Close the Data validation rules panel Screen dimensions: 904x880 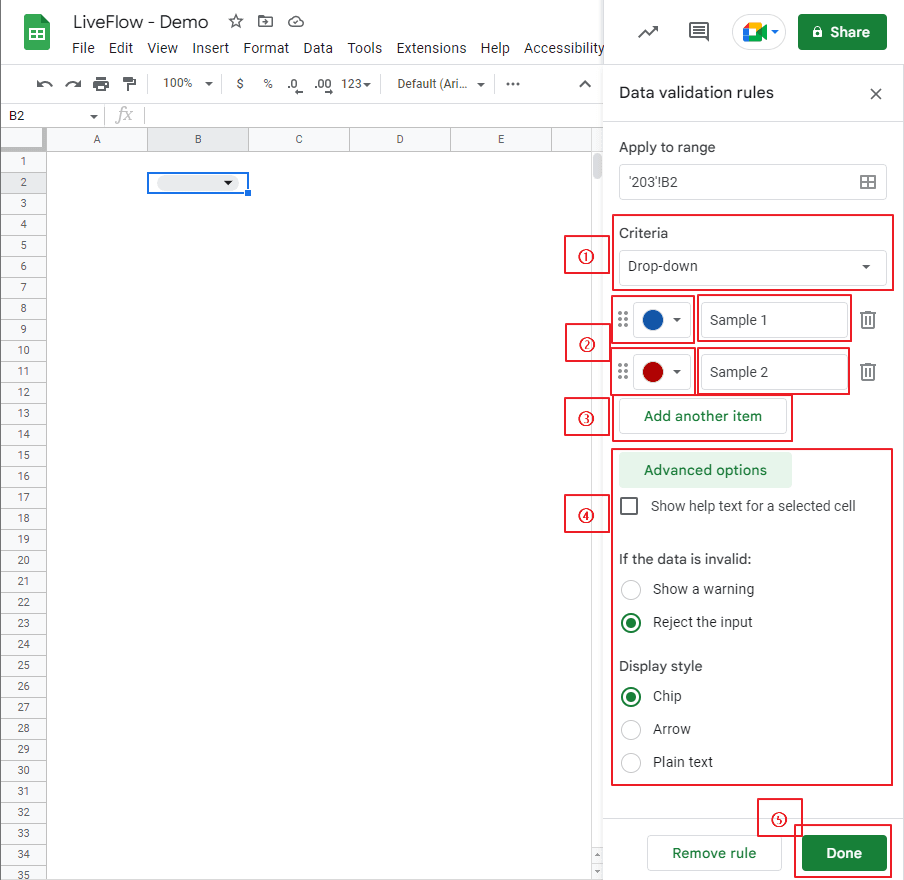coord(876,93)
